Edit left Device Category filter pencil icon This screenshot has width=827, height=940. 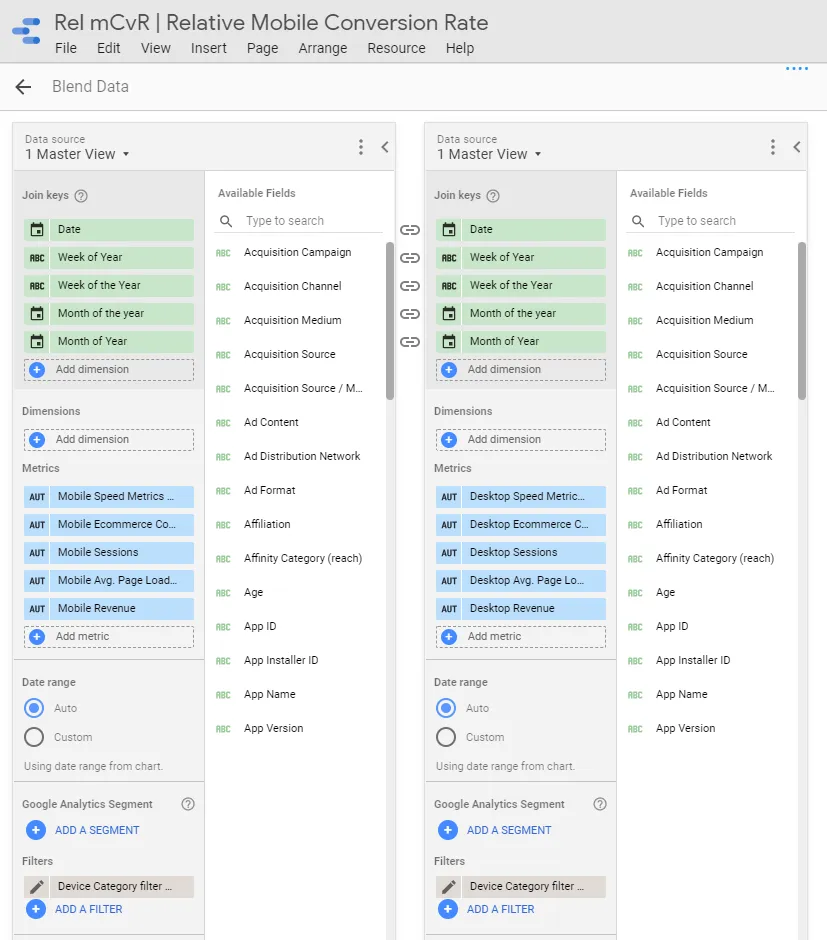pyautogui.click(x=37, y=886)
